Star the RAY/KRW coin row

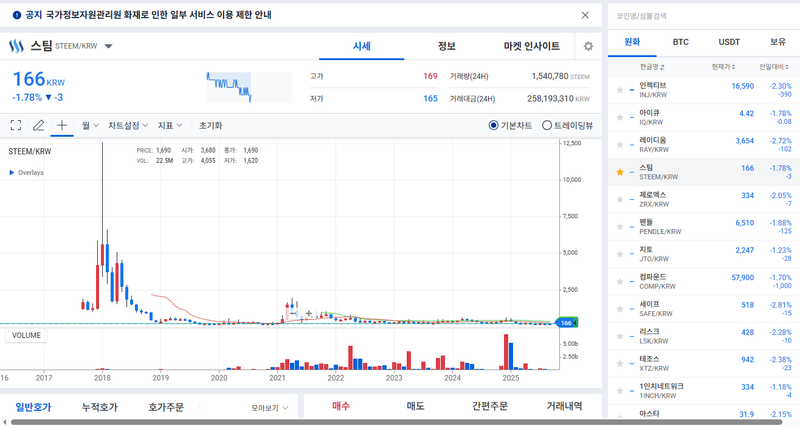coord(620,145)
